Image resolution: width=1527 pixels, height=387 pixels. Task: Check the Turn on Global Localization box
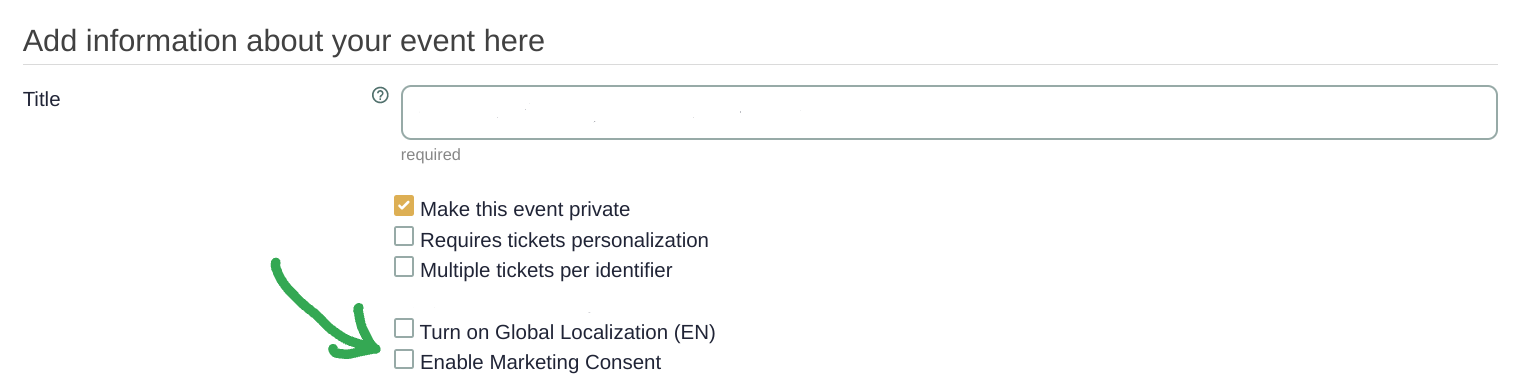(404, 328)
